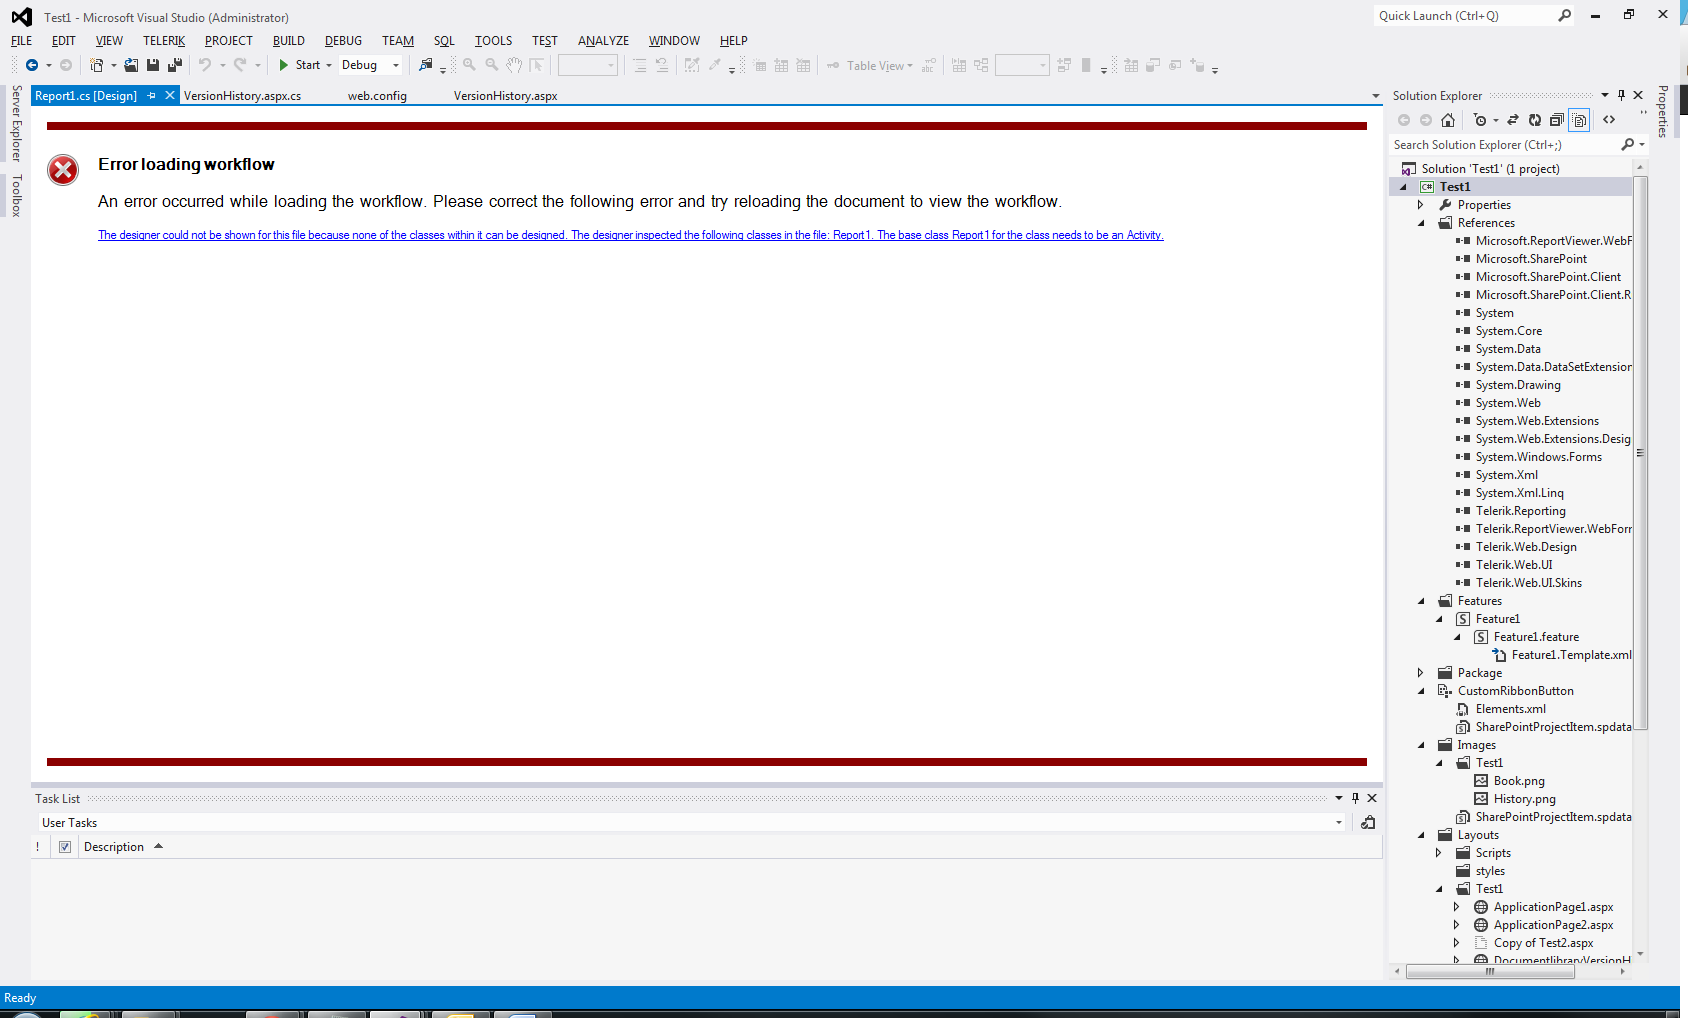Open the Start button dropdown arrow
The height and width of the screenshot is (1018, 1688).
coord(329,66)
